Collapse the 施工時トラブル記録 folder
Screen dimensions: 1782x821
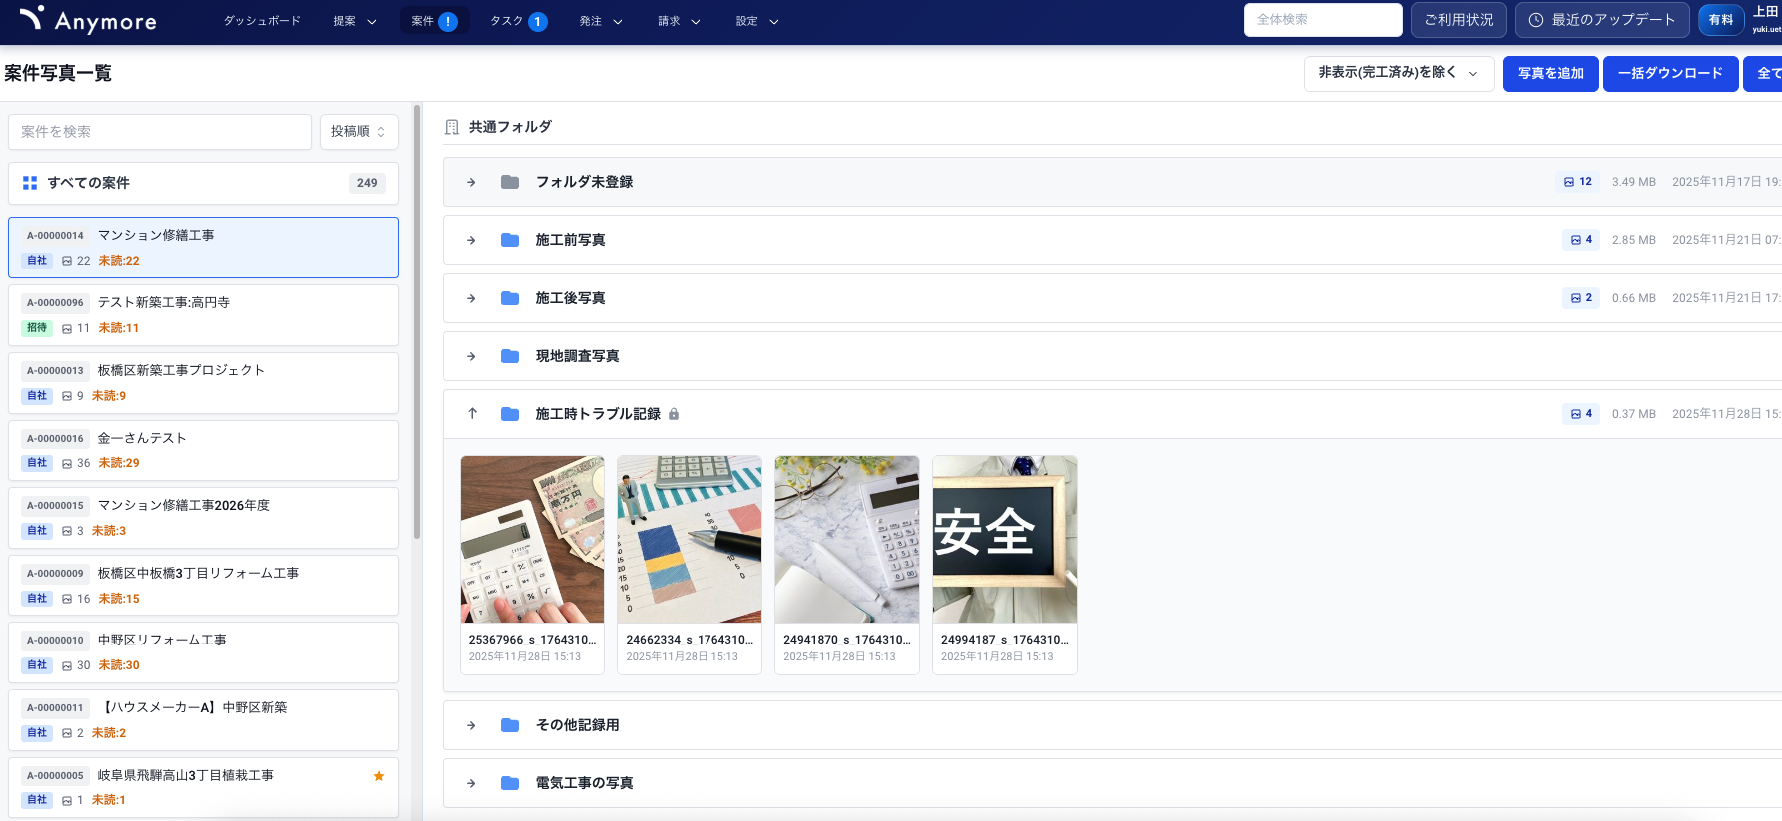point(472,414)
